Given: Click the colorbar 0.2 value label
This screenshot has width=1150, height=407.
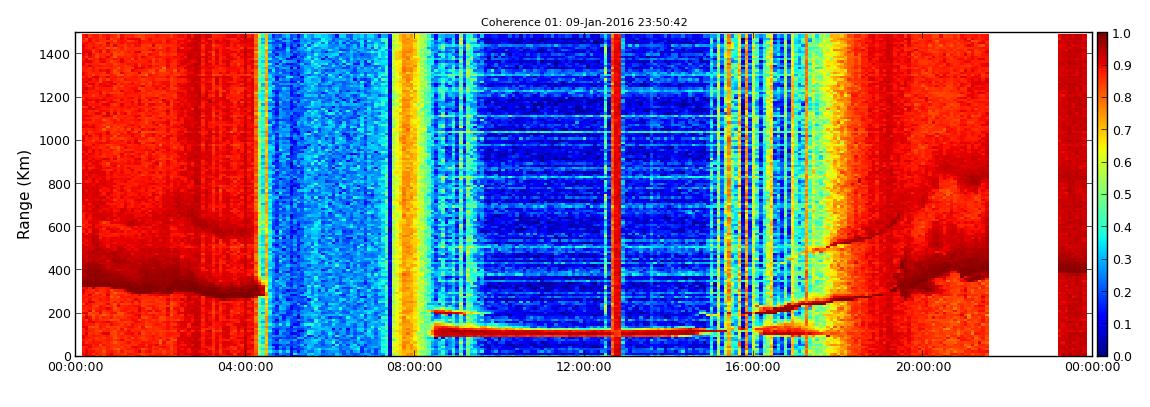Looking at the screenshot, I should (x=1122, y=292).
